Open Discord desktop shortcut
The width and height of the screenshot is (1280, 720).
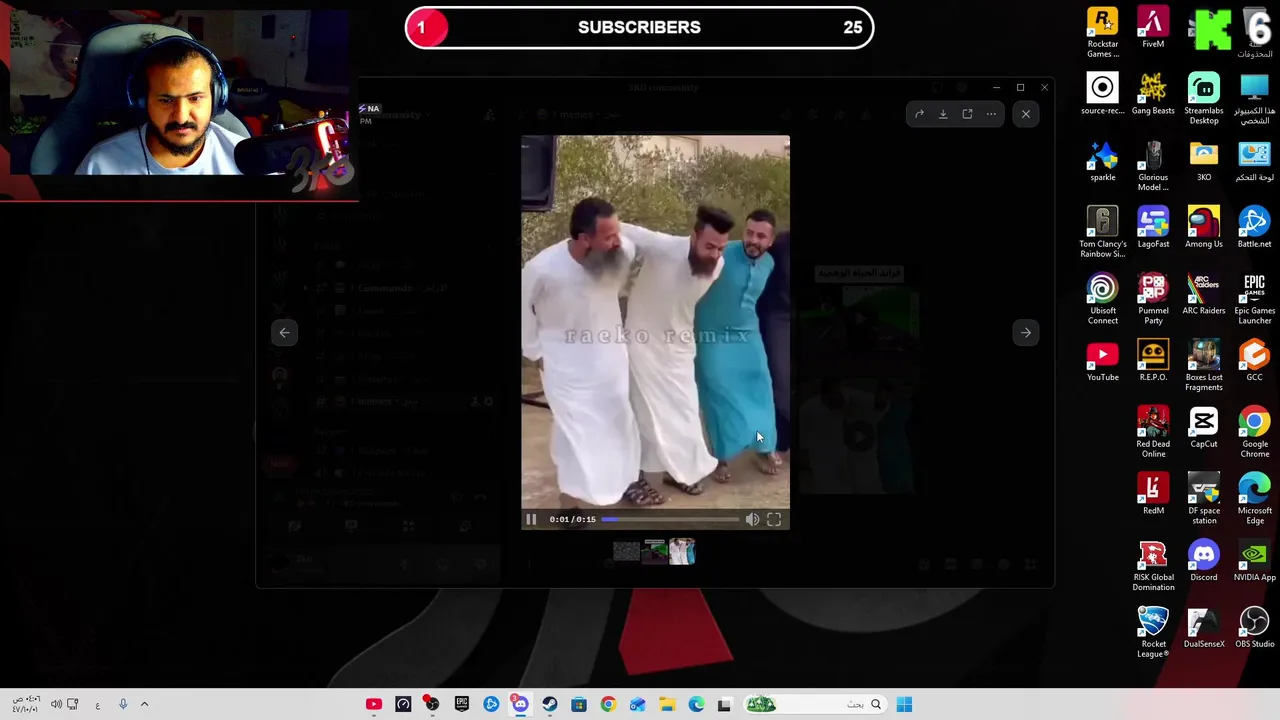pyautogui.click(x=1204, y=561)
